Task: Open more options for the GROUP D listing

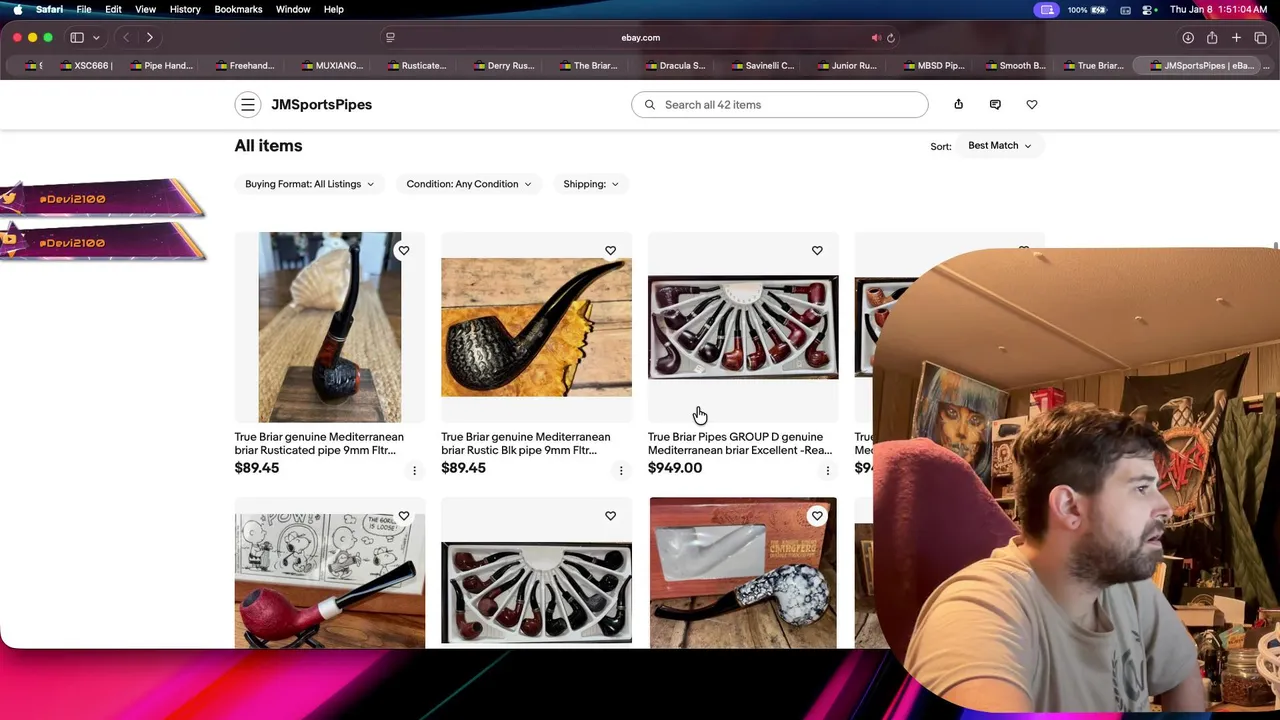Action: pyautogui.click(x=827, y=470)
